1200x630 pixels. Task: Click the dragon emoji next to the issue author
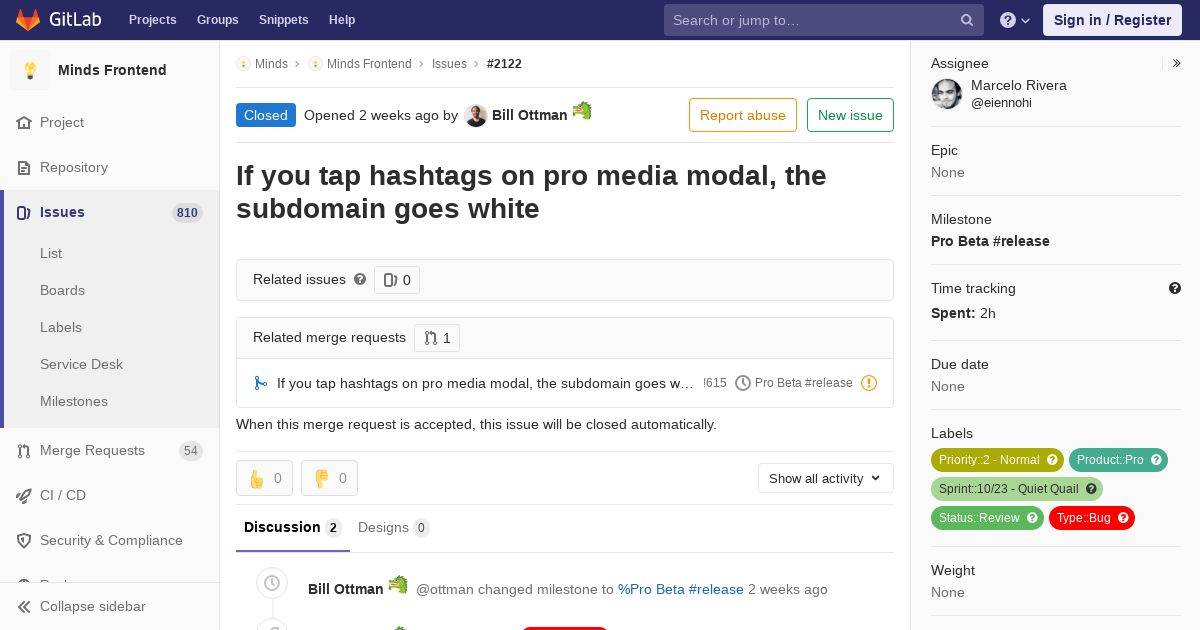[582, 111]
